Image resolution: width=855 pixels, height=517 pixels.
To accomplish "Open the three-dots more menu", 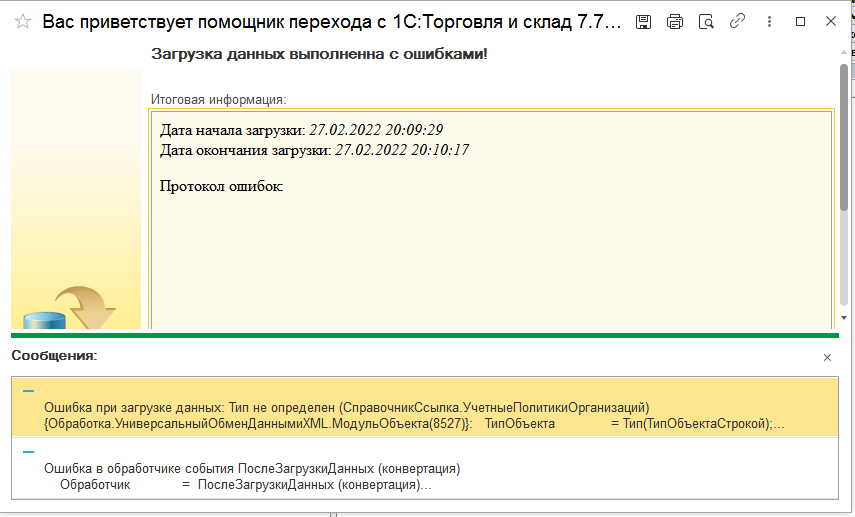I will click(769, 21).
